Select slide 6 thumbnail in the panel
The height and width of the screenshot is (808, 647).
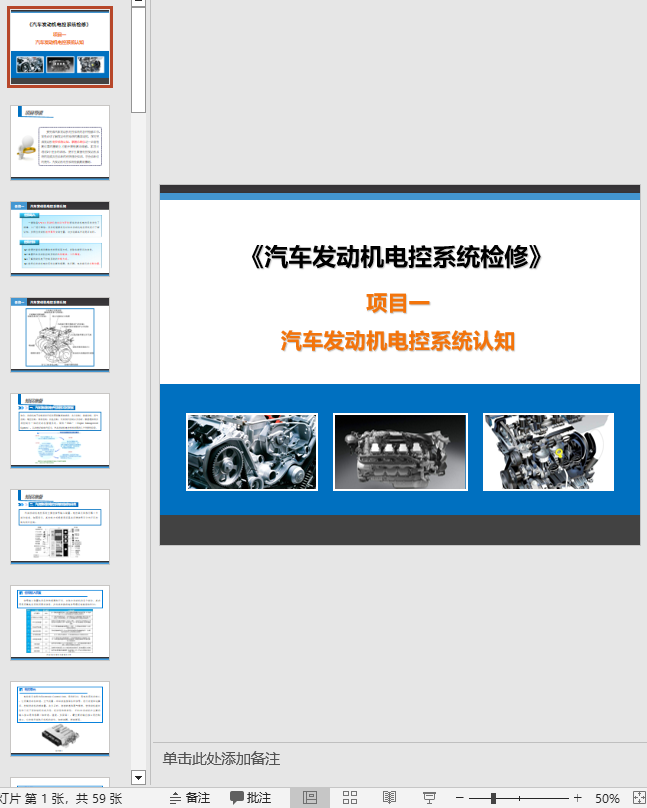coord(60,526)
